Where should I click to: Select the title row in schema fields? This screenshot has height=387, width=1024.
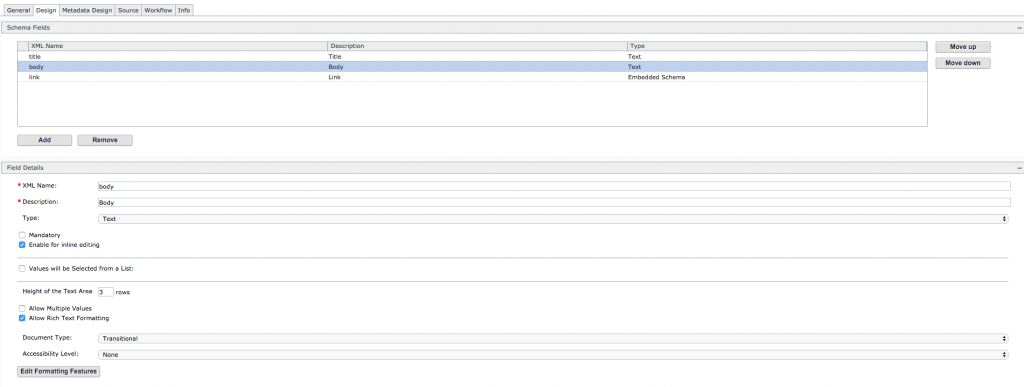pyautogui.click(x=472, y=57)
